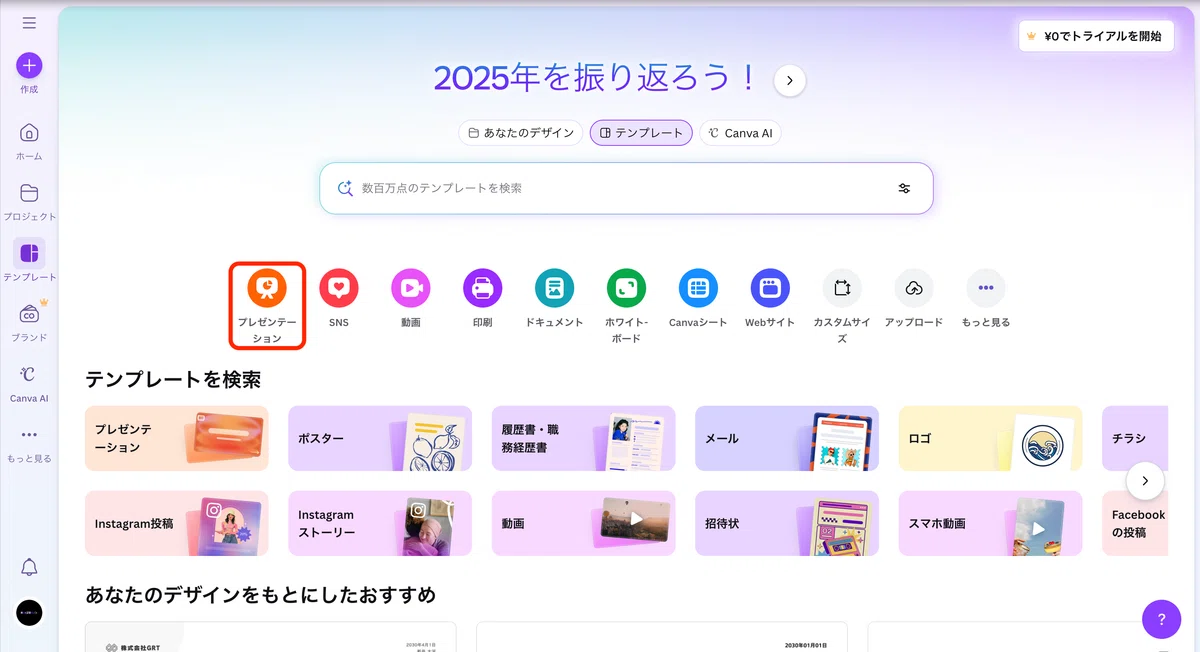Click the 2025年を振り返ろう！ headline
1200x652 pixels.
click(x=596, y=80)
